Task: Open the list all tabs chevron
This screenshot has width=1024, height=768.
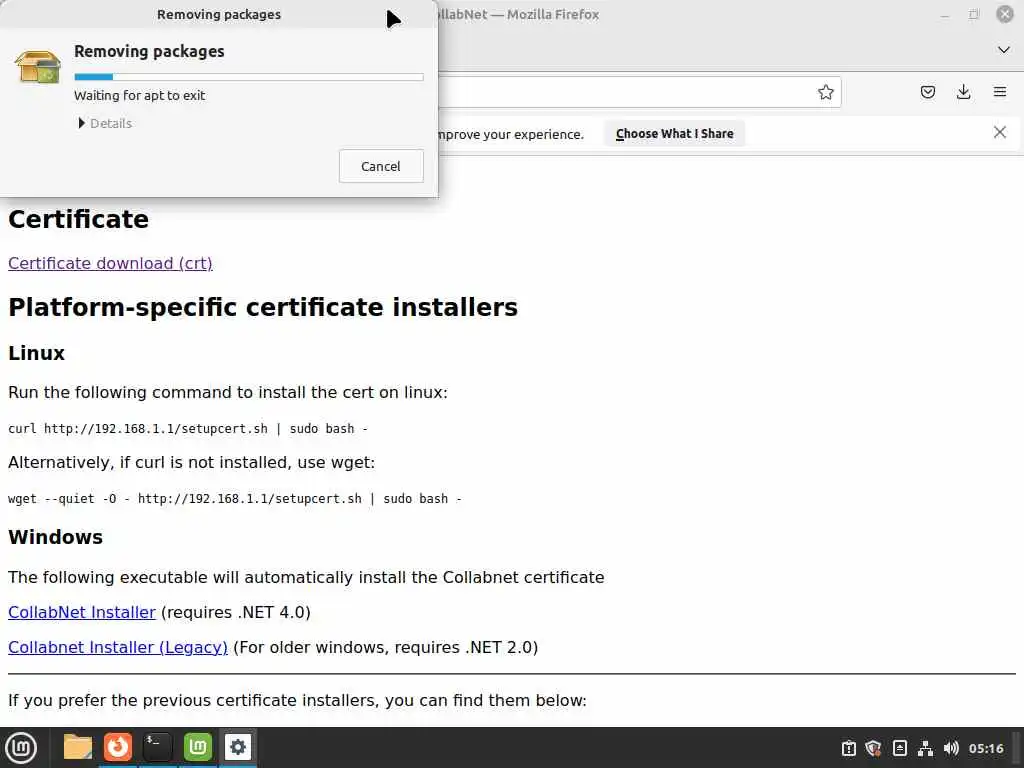Action: [1004, 50]
